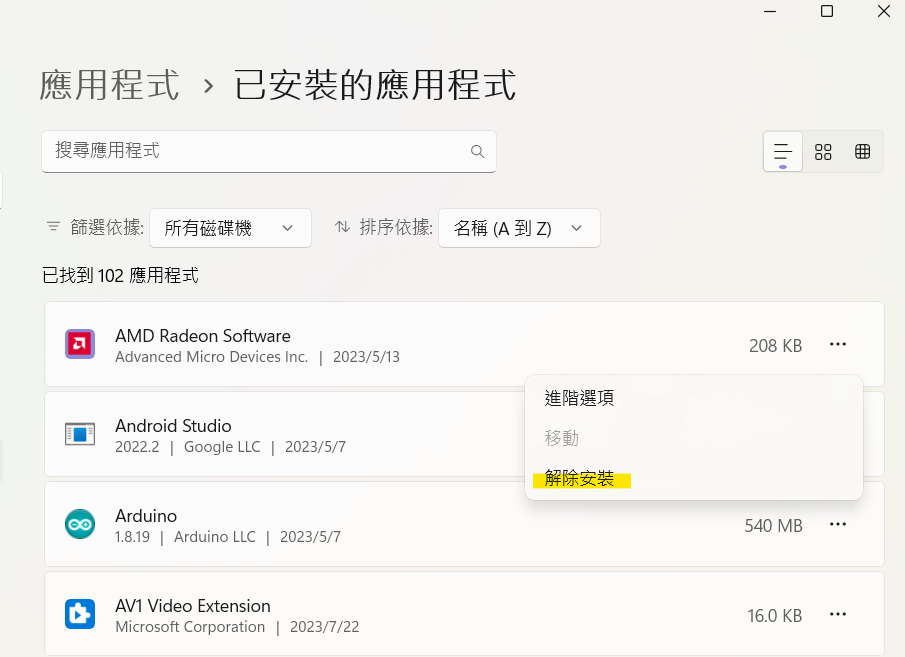Maximize the settings window
Screen dimensions: 905x657
click(827, 11)
